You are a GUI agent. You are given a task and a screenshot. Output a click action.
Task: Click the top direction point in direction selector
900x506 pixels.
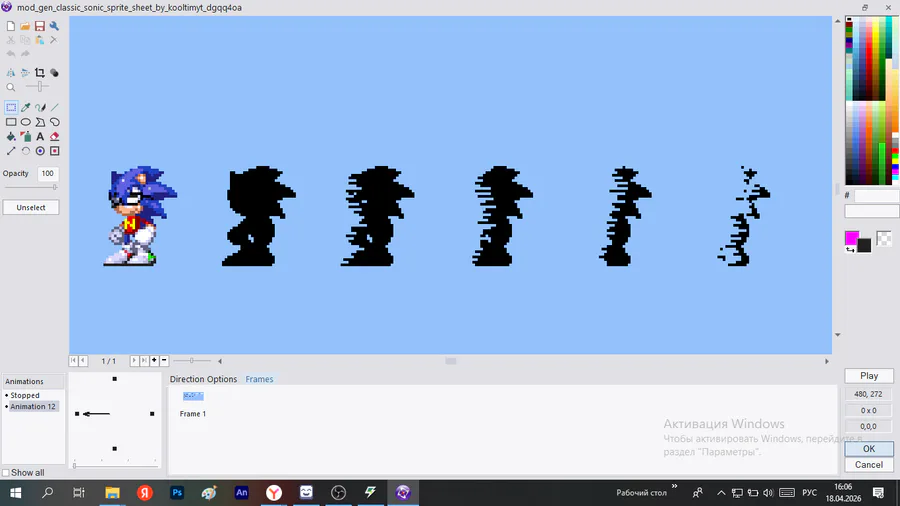pyautogui.click(x=115, y=379)
